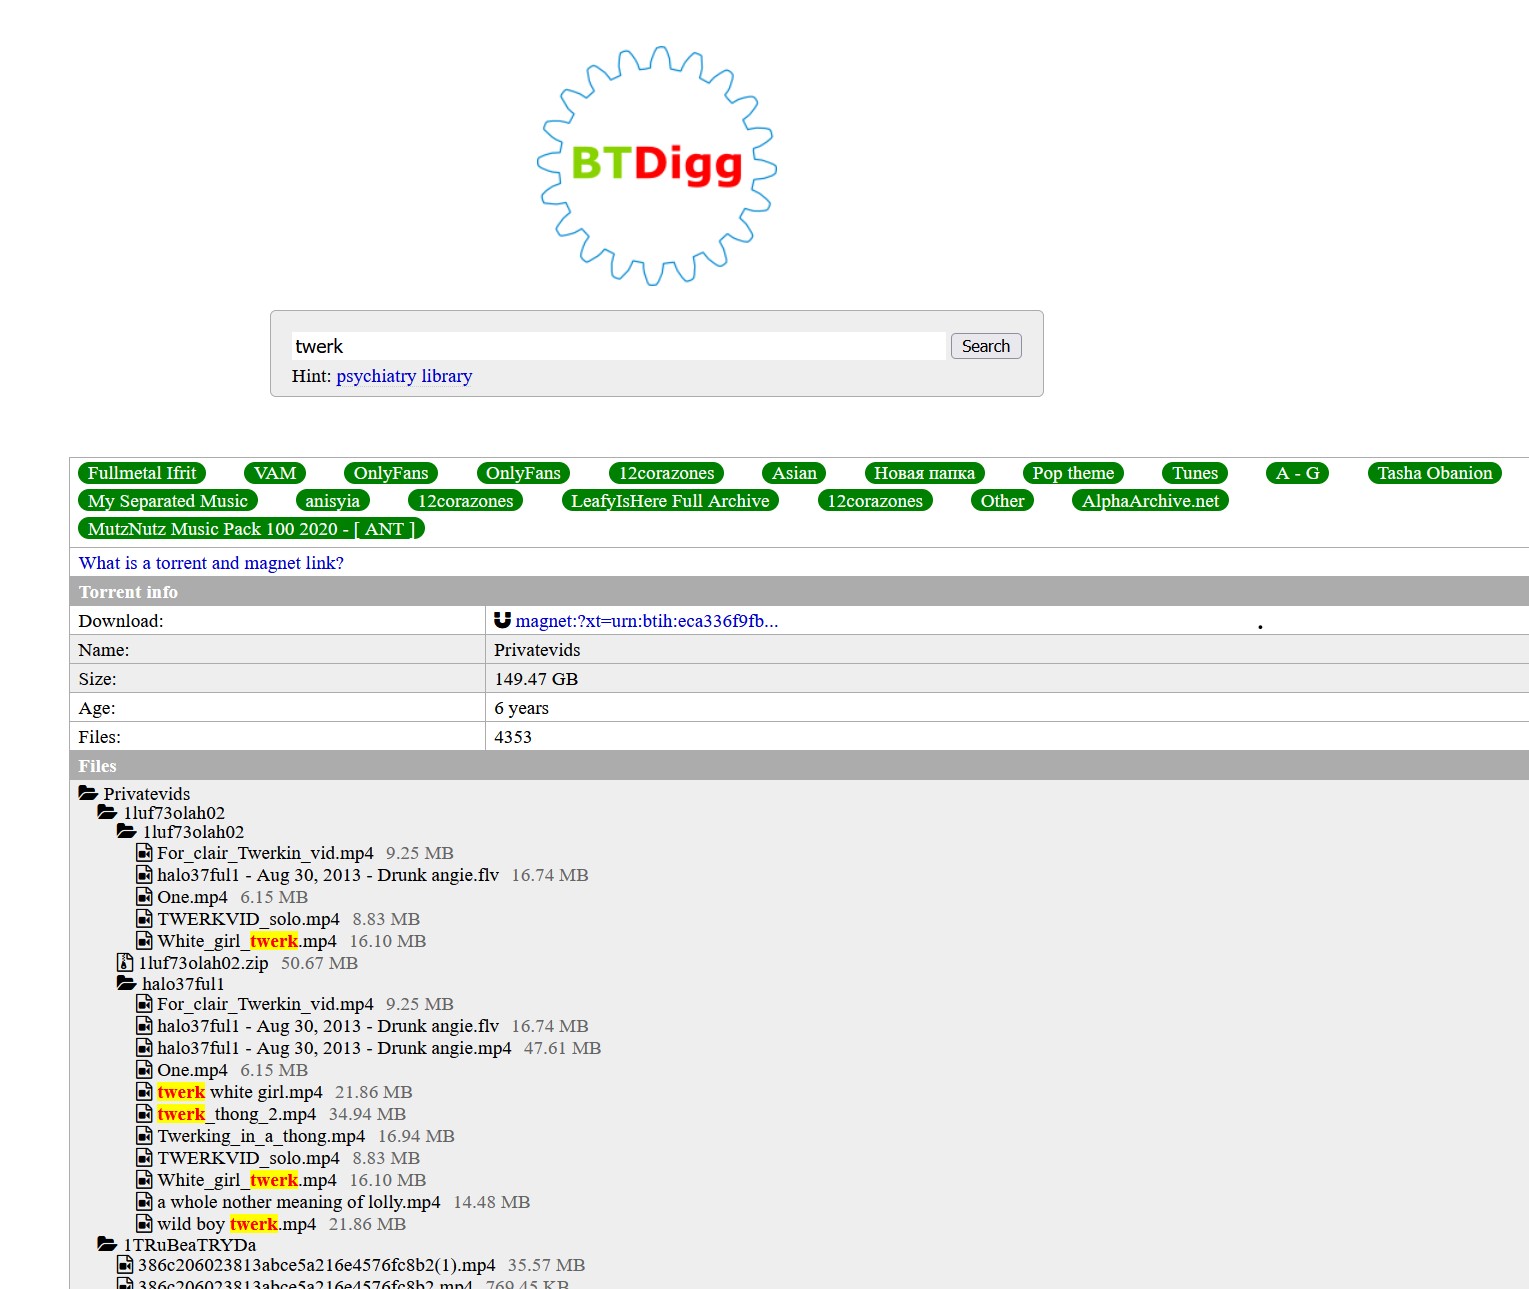Screen dimensions: 1529x1289
Task: Click the halo37full1 folder name in tree
Action: [x=183, y=984]
